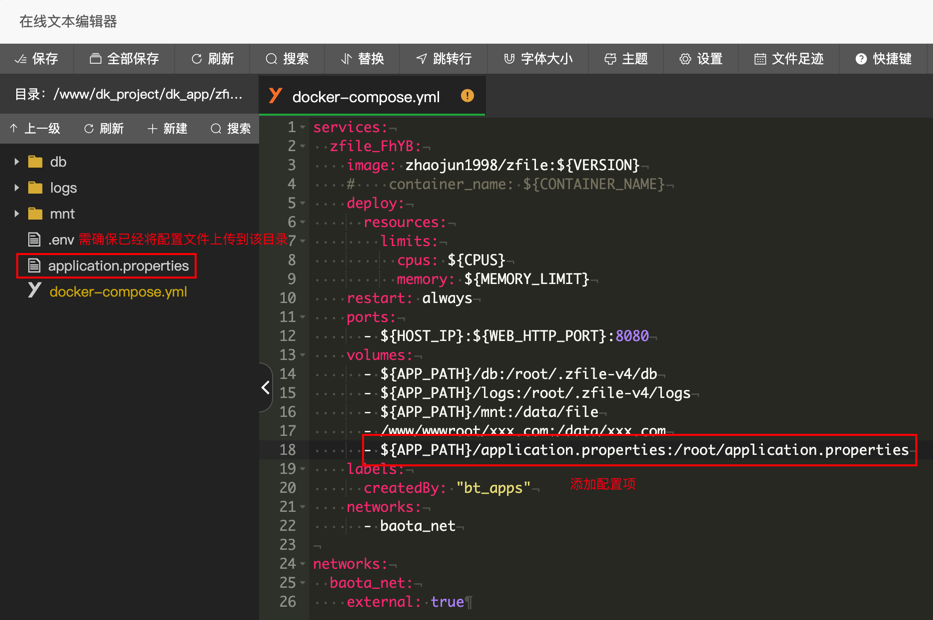This screenshot has width=933, height=620.
Task: Open Jump to Line (跳转行)
Action: coord(443,59)
